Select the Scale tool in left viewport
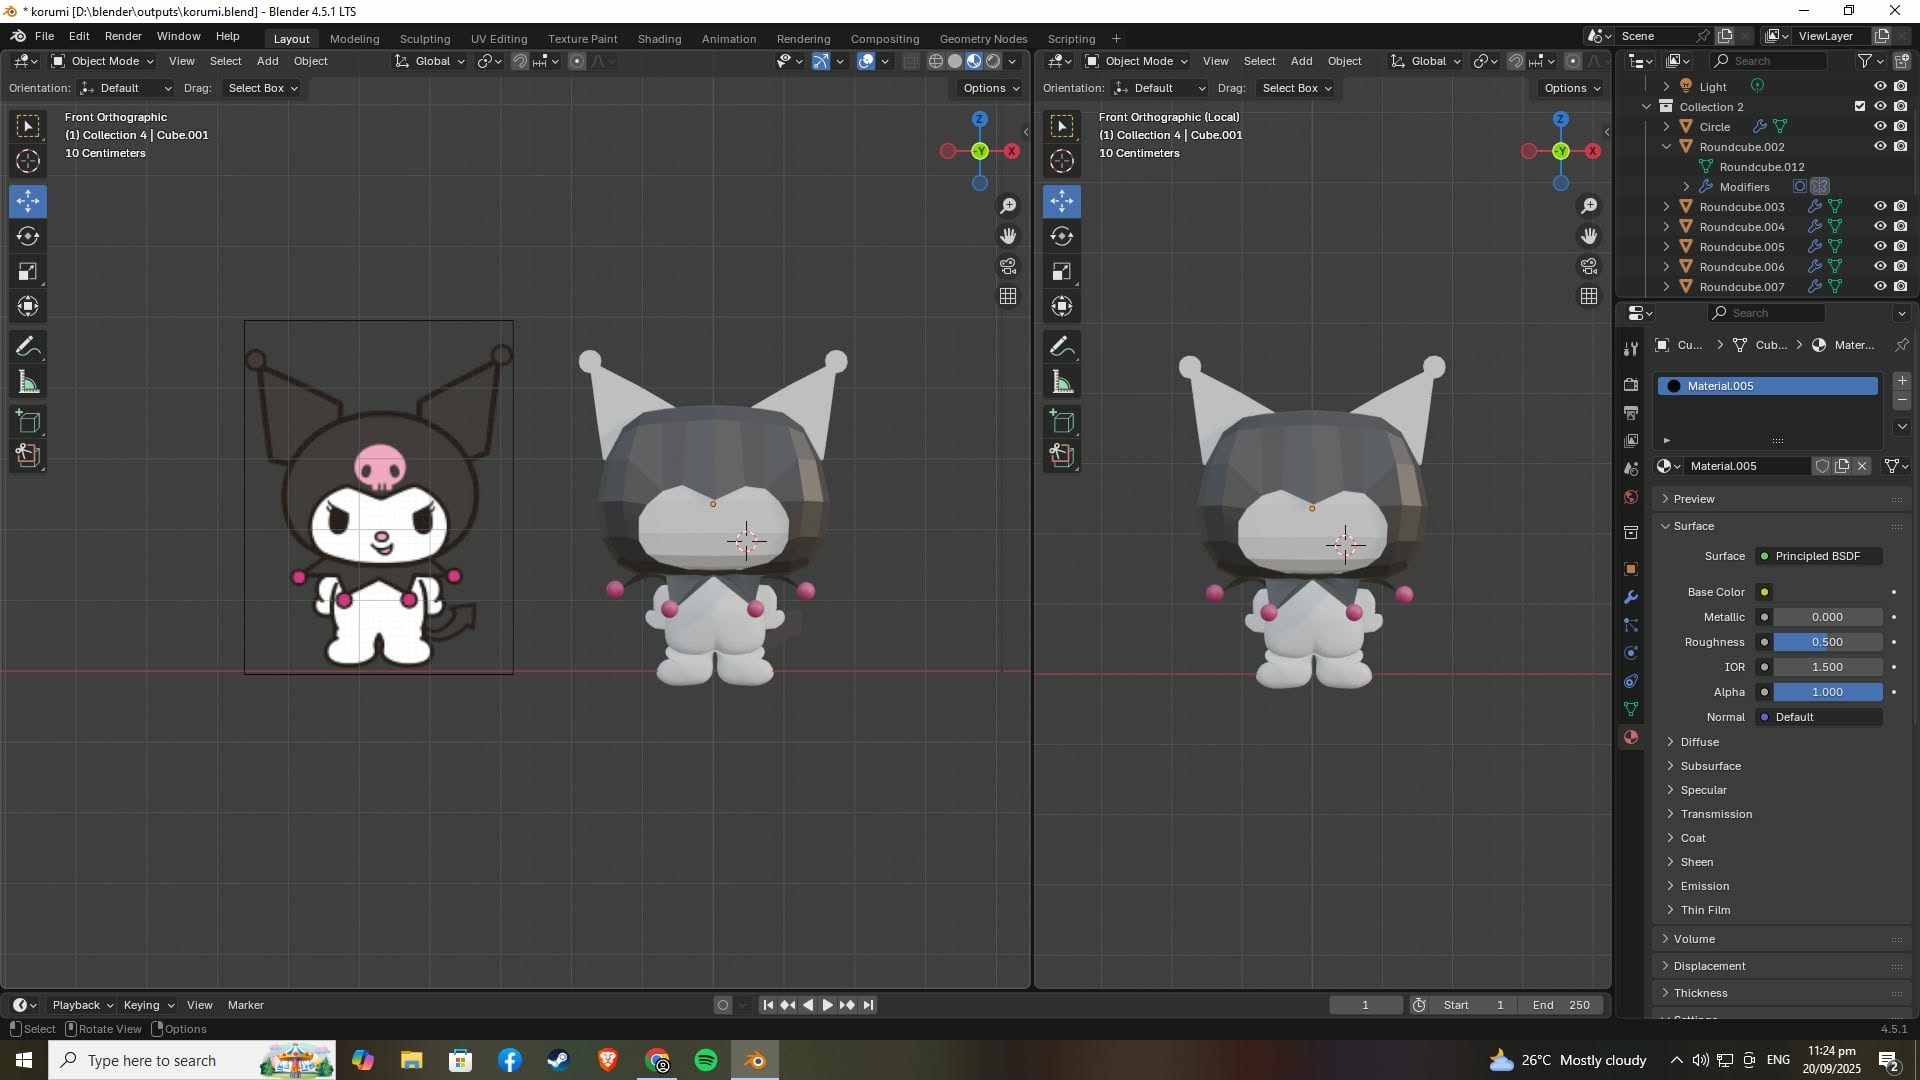Screen dimensions: 1920x1080 coord(28,271)
